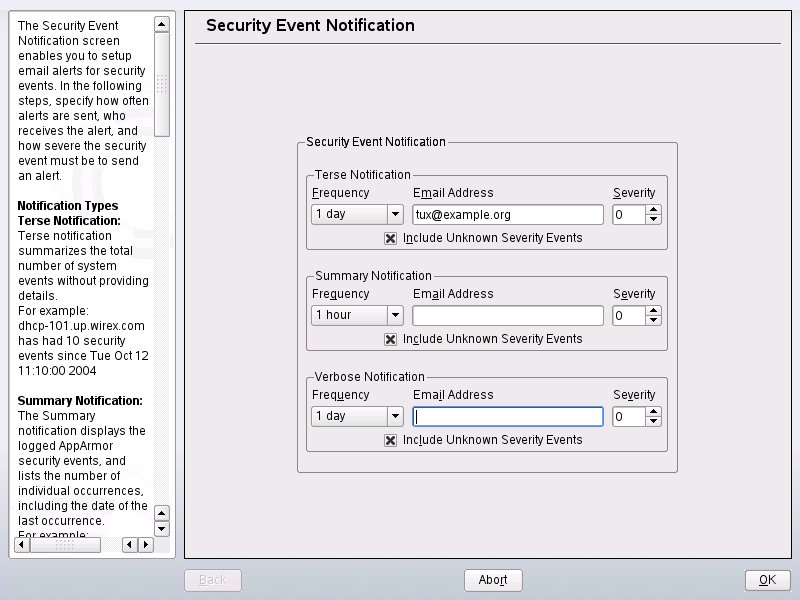This screenshot has height=600, width=800.
Task: Increase Verbose Notification Severity with up arrow
Action: coord(651,412)
